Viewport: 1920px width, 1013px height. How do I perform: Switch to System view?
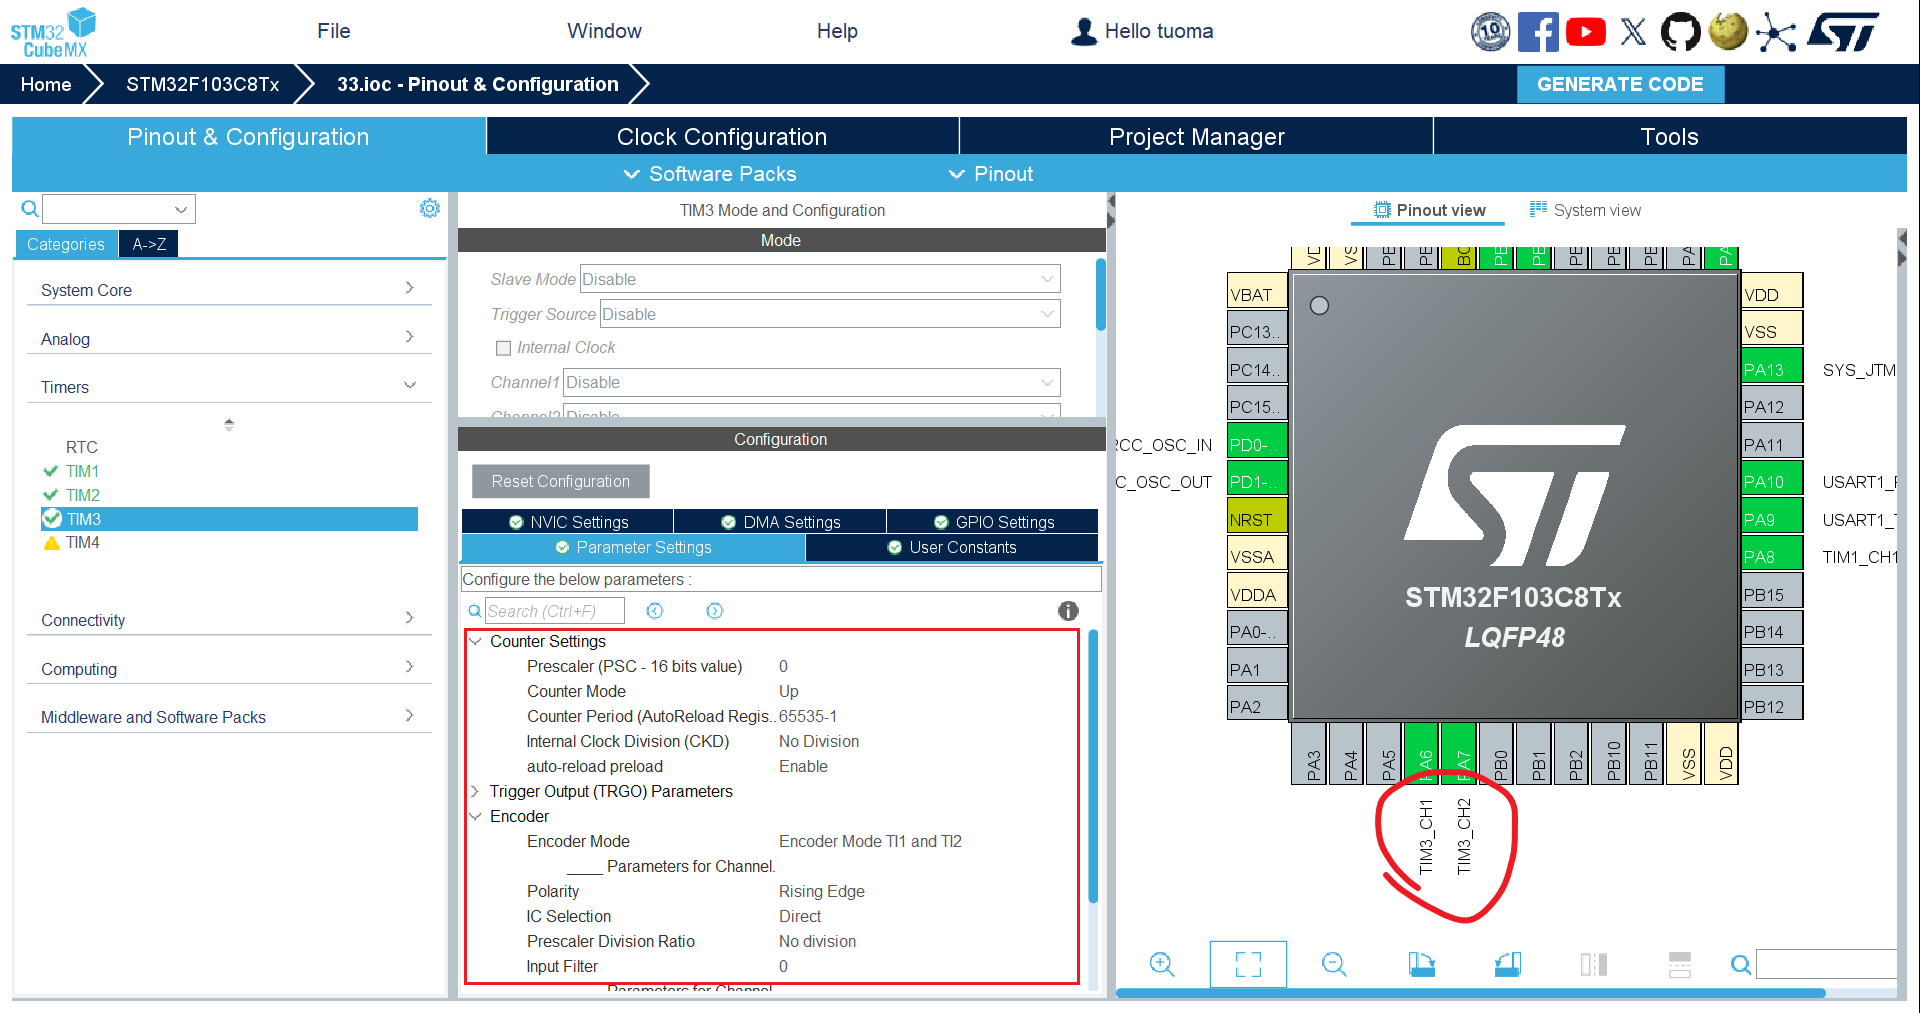tap(1586, 210)
